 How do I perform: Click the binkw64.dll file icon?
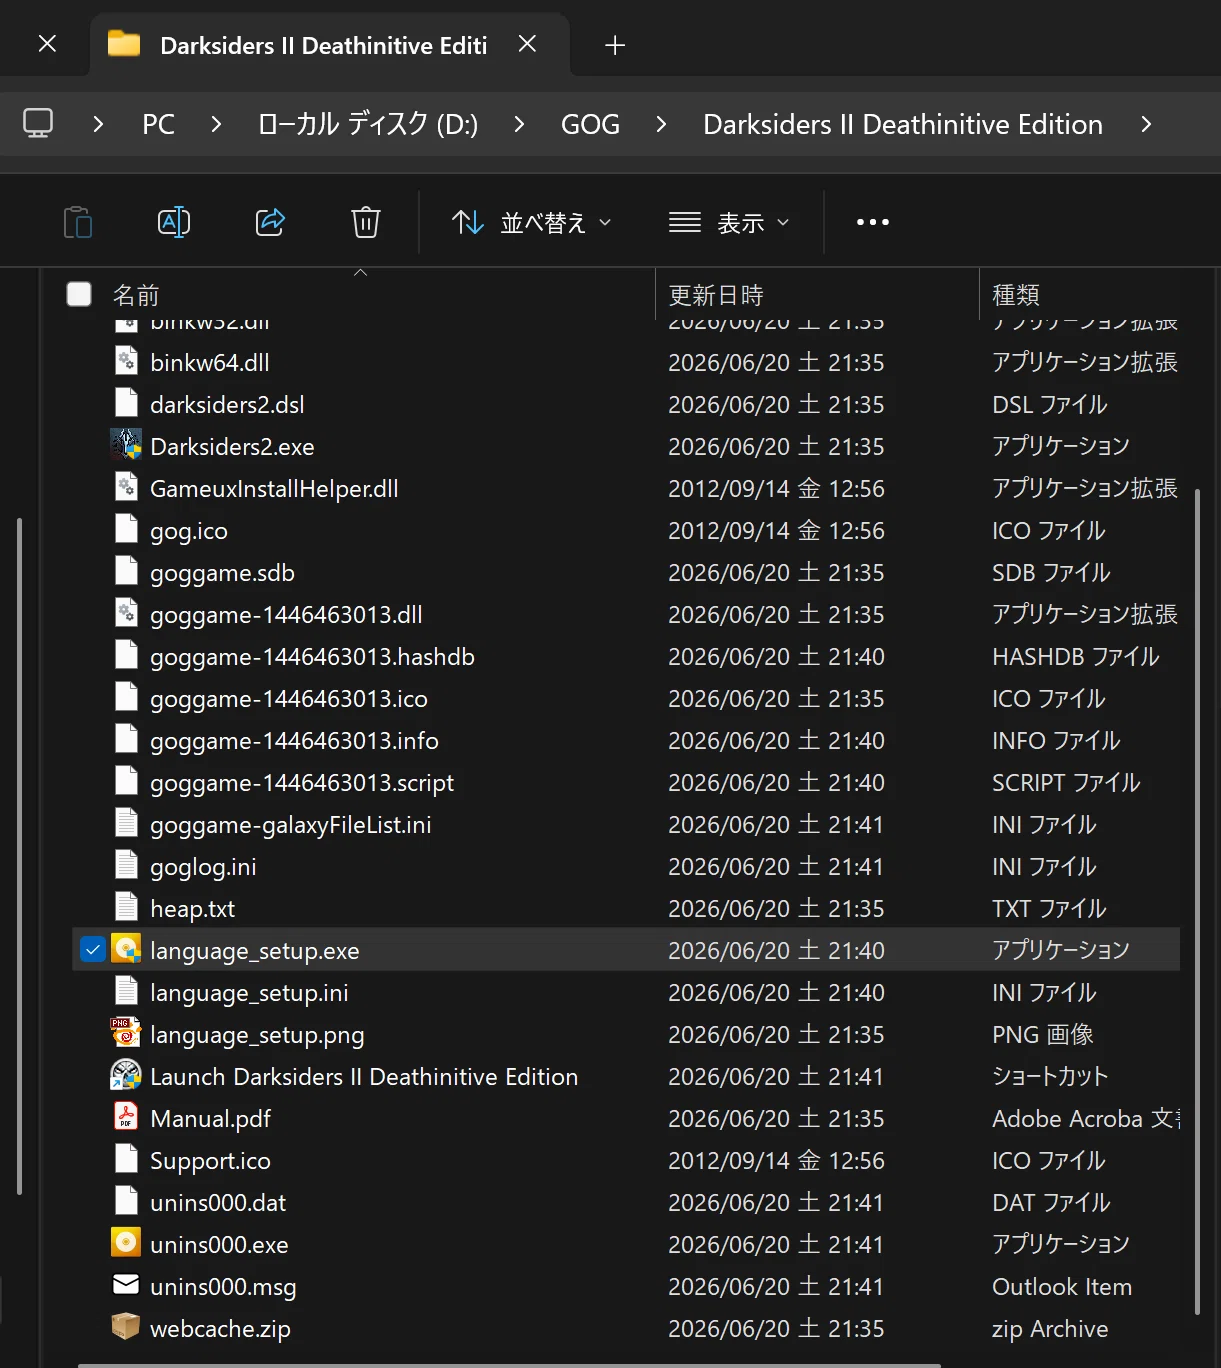click(126, 361)
